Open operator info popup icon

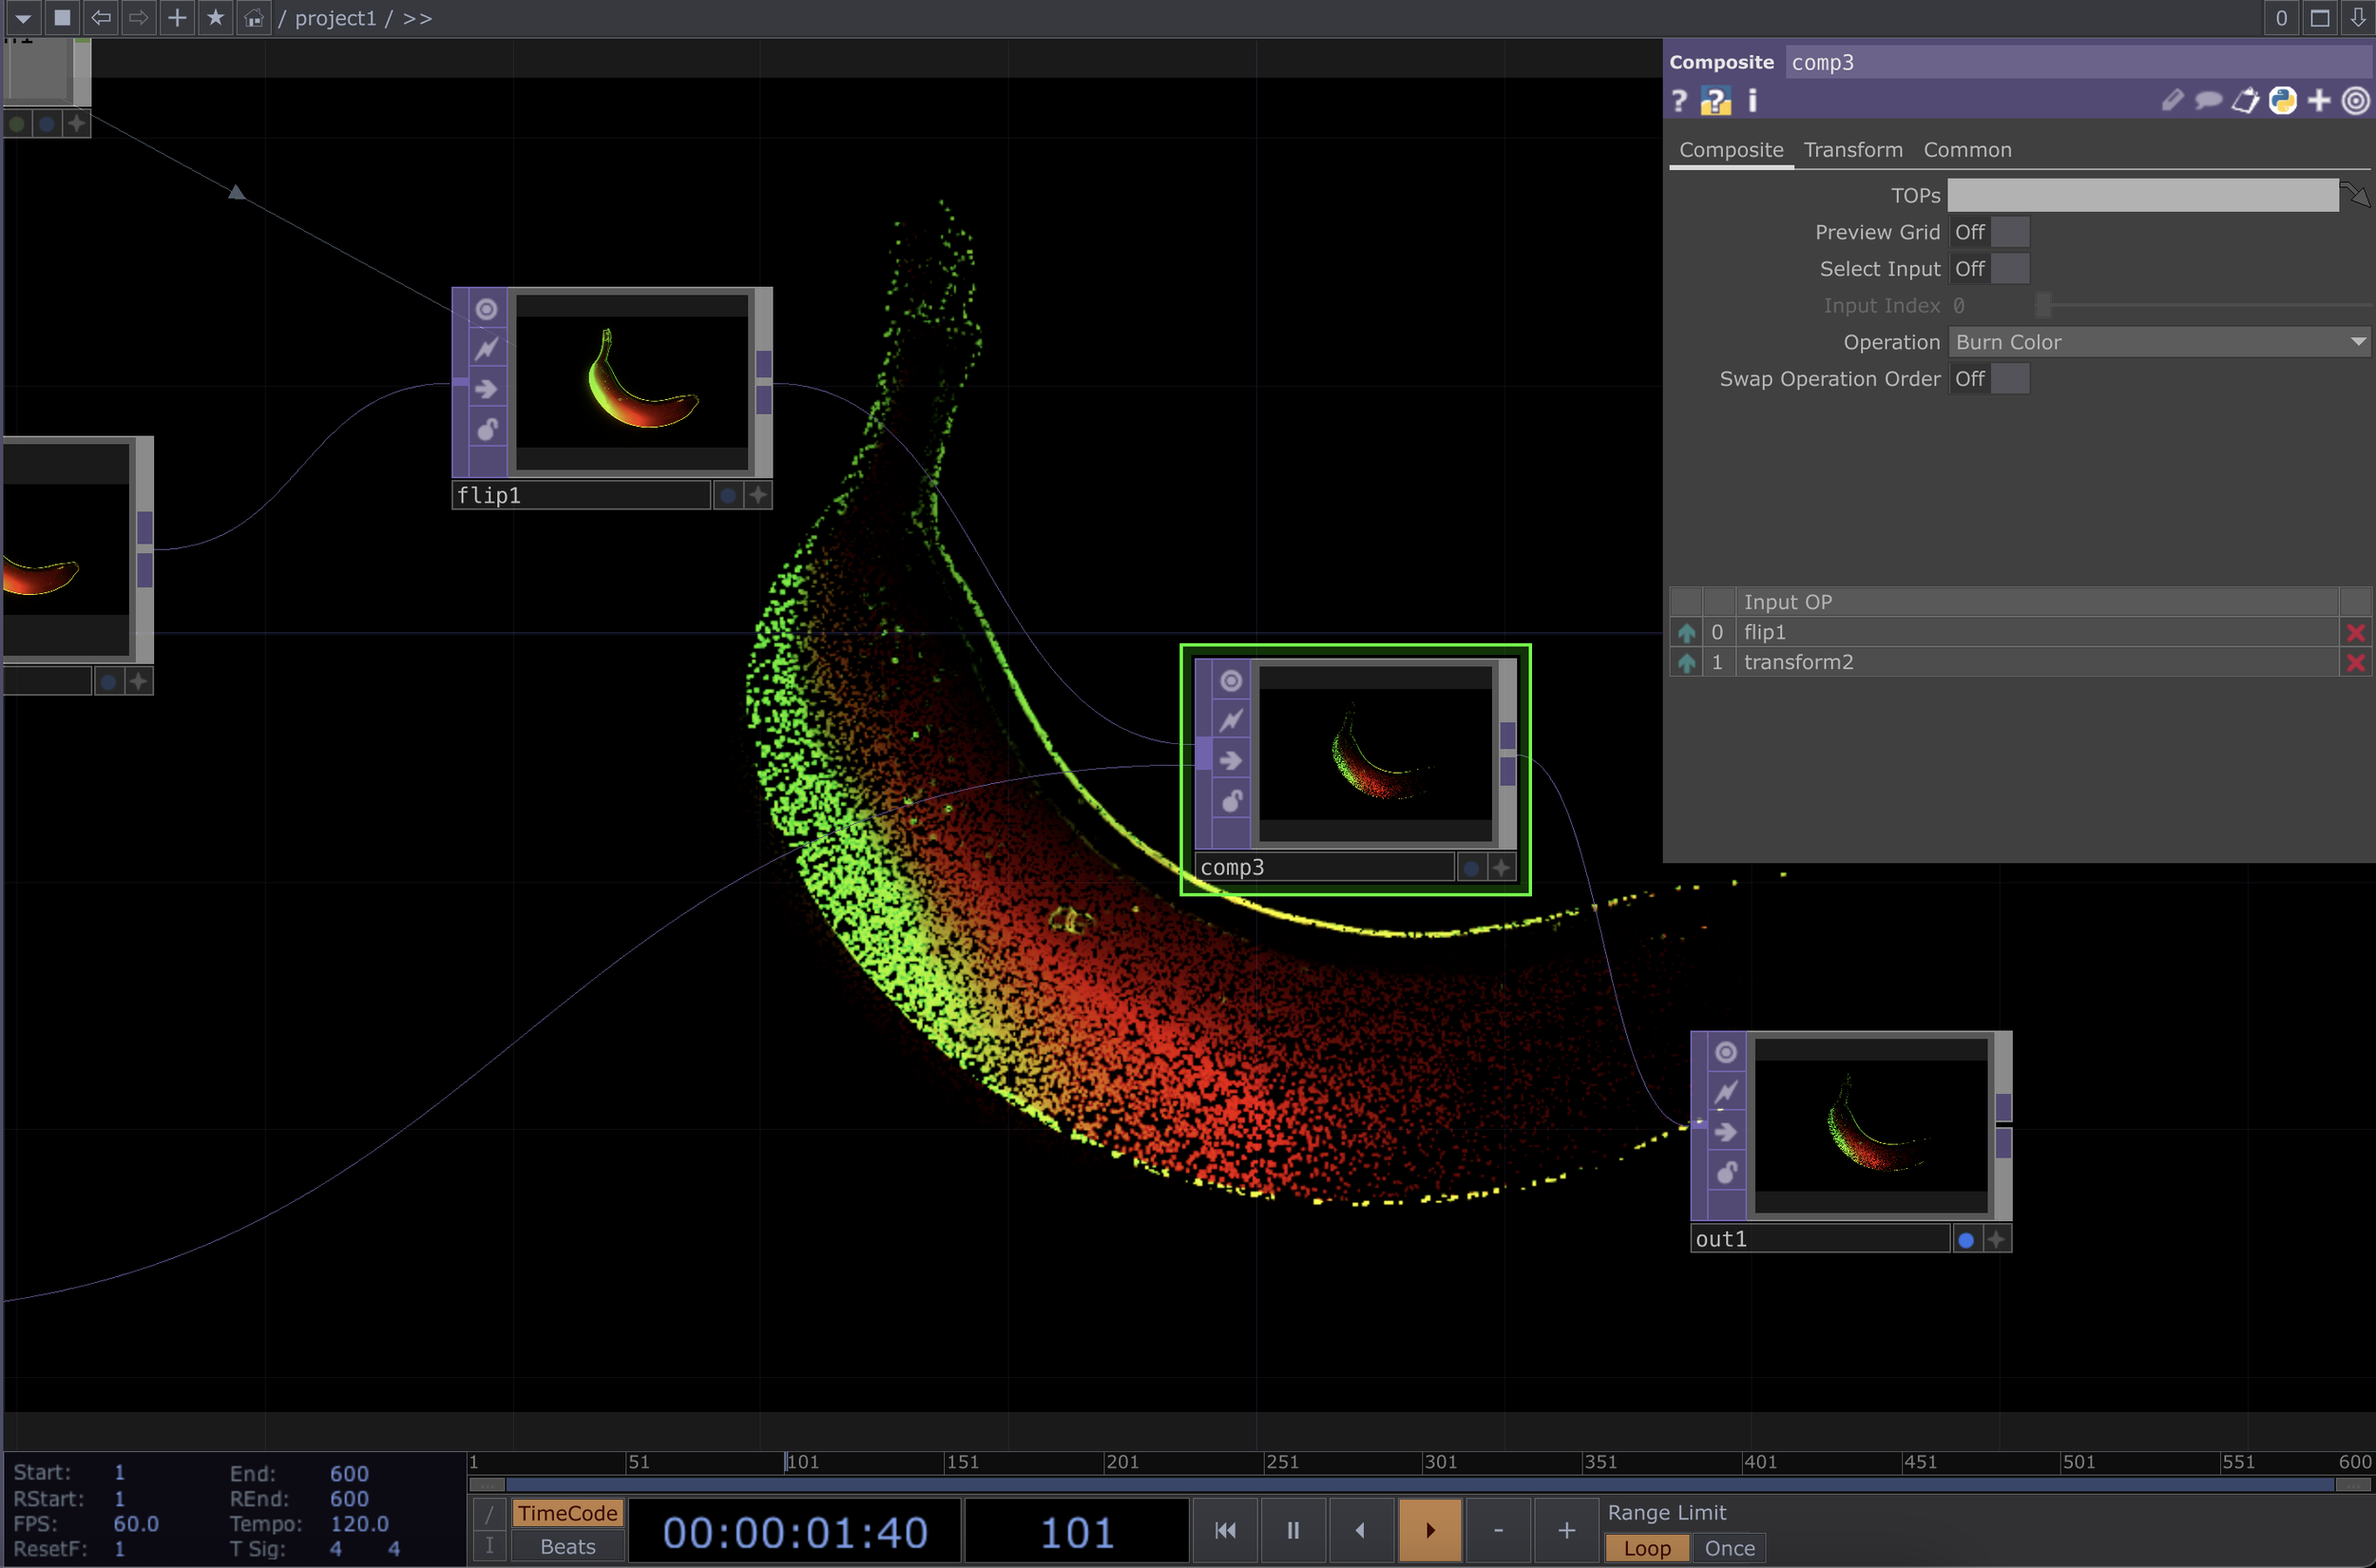1752,101
